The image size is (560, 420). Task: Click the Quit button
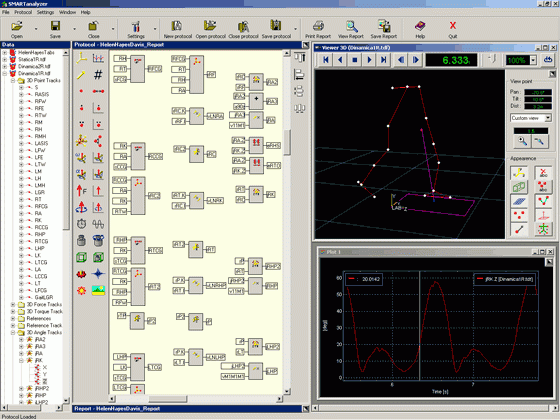tap(452, 29)
